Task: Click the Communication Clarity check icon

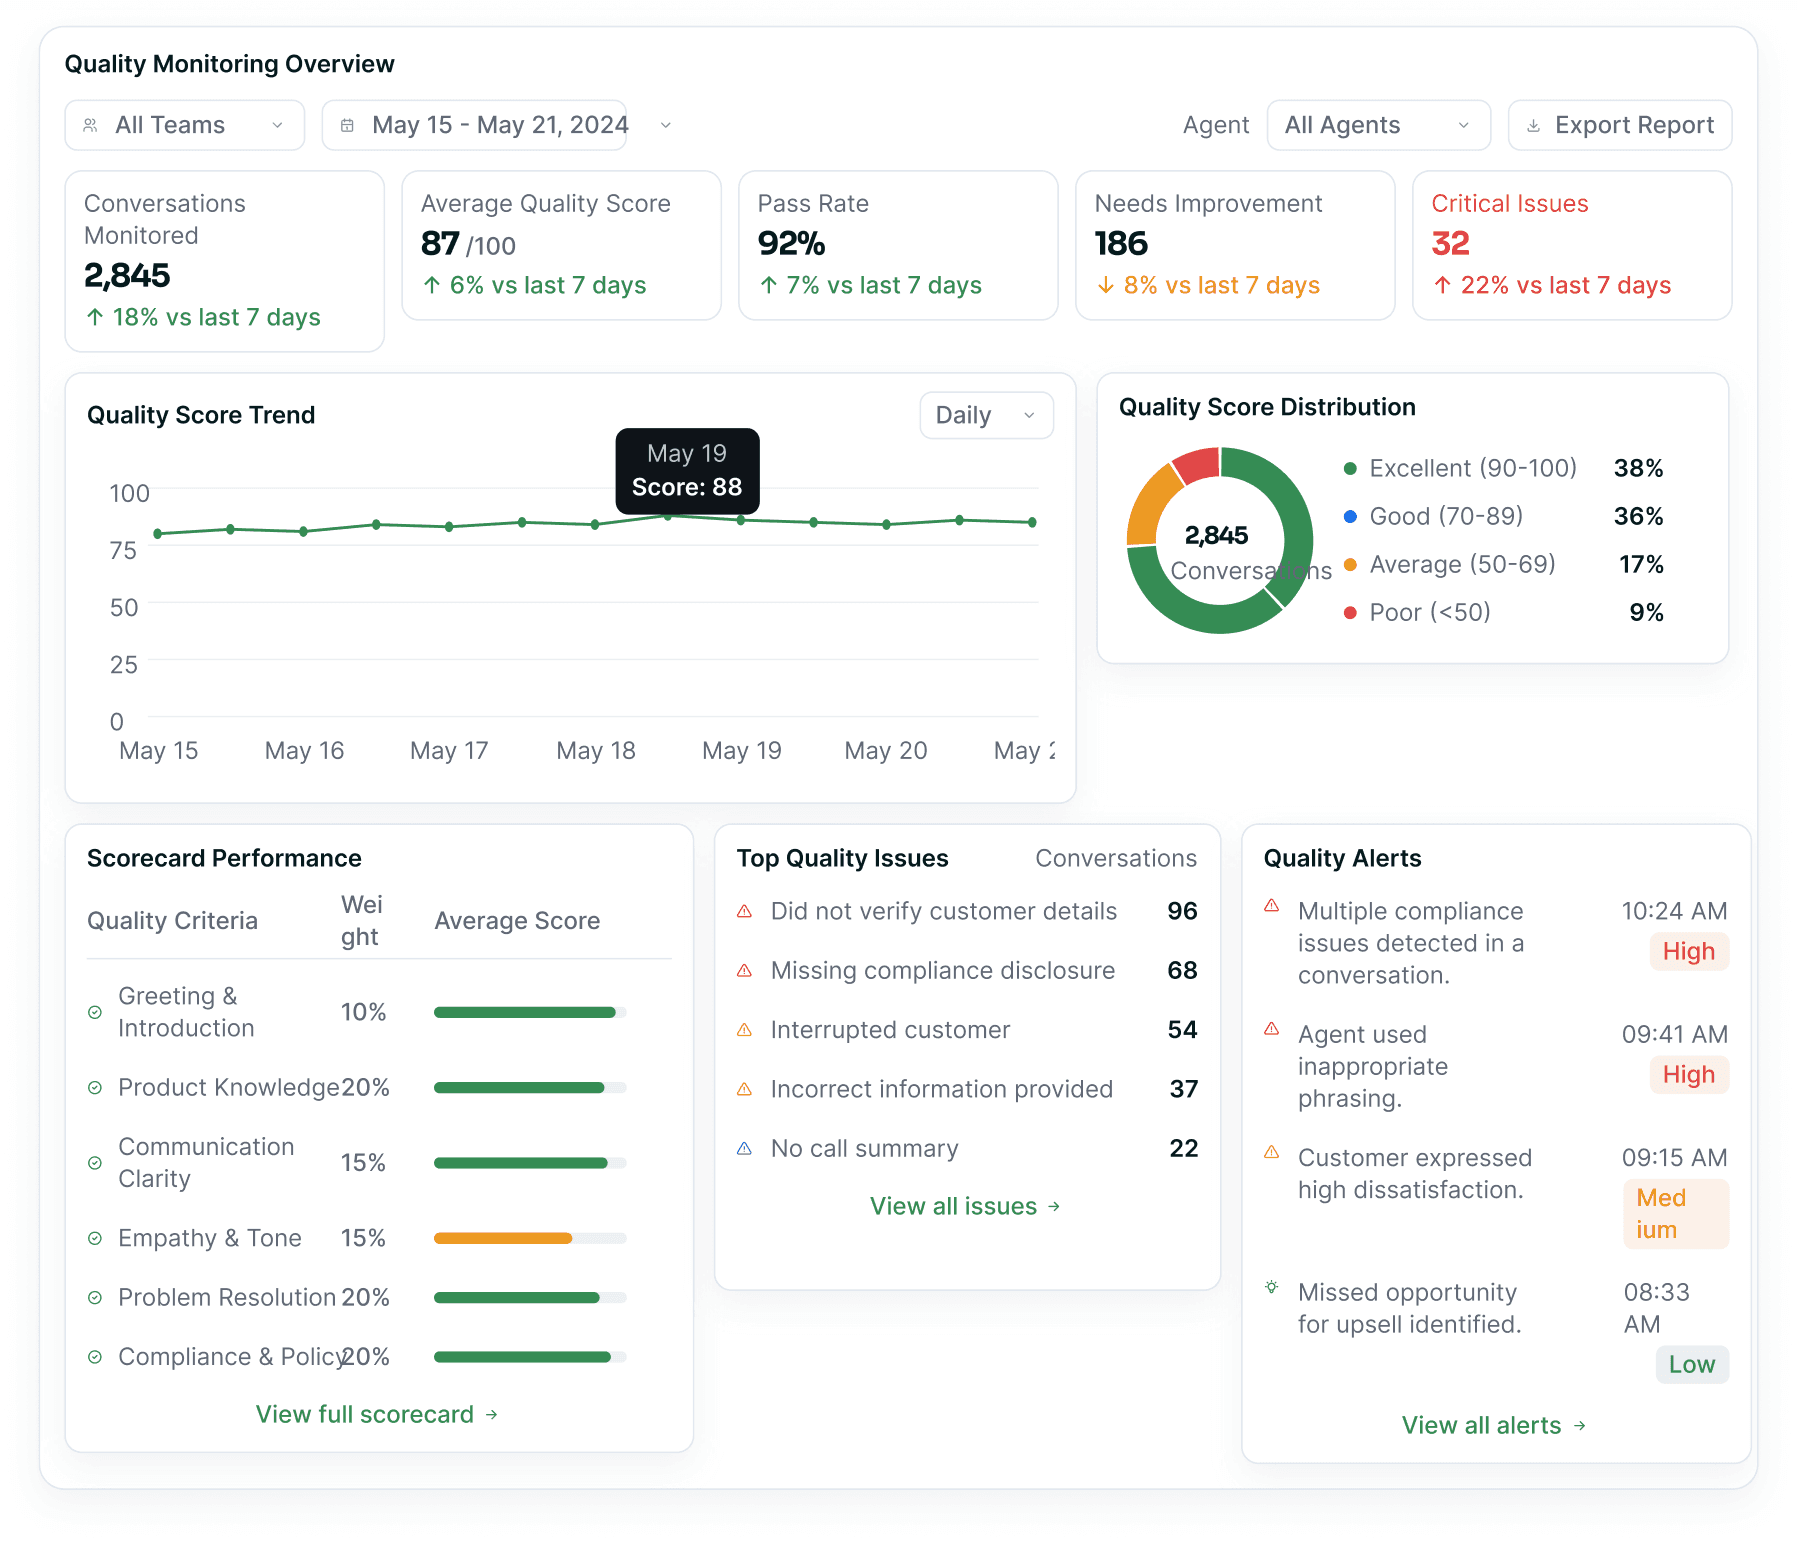Action: [x=95, y=1163]
